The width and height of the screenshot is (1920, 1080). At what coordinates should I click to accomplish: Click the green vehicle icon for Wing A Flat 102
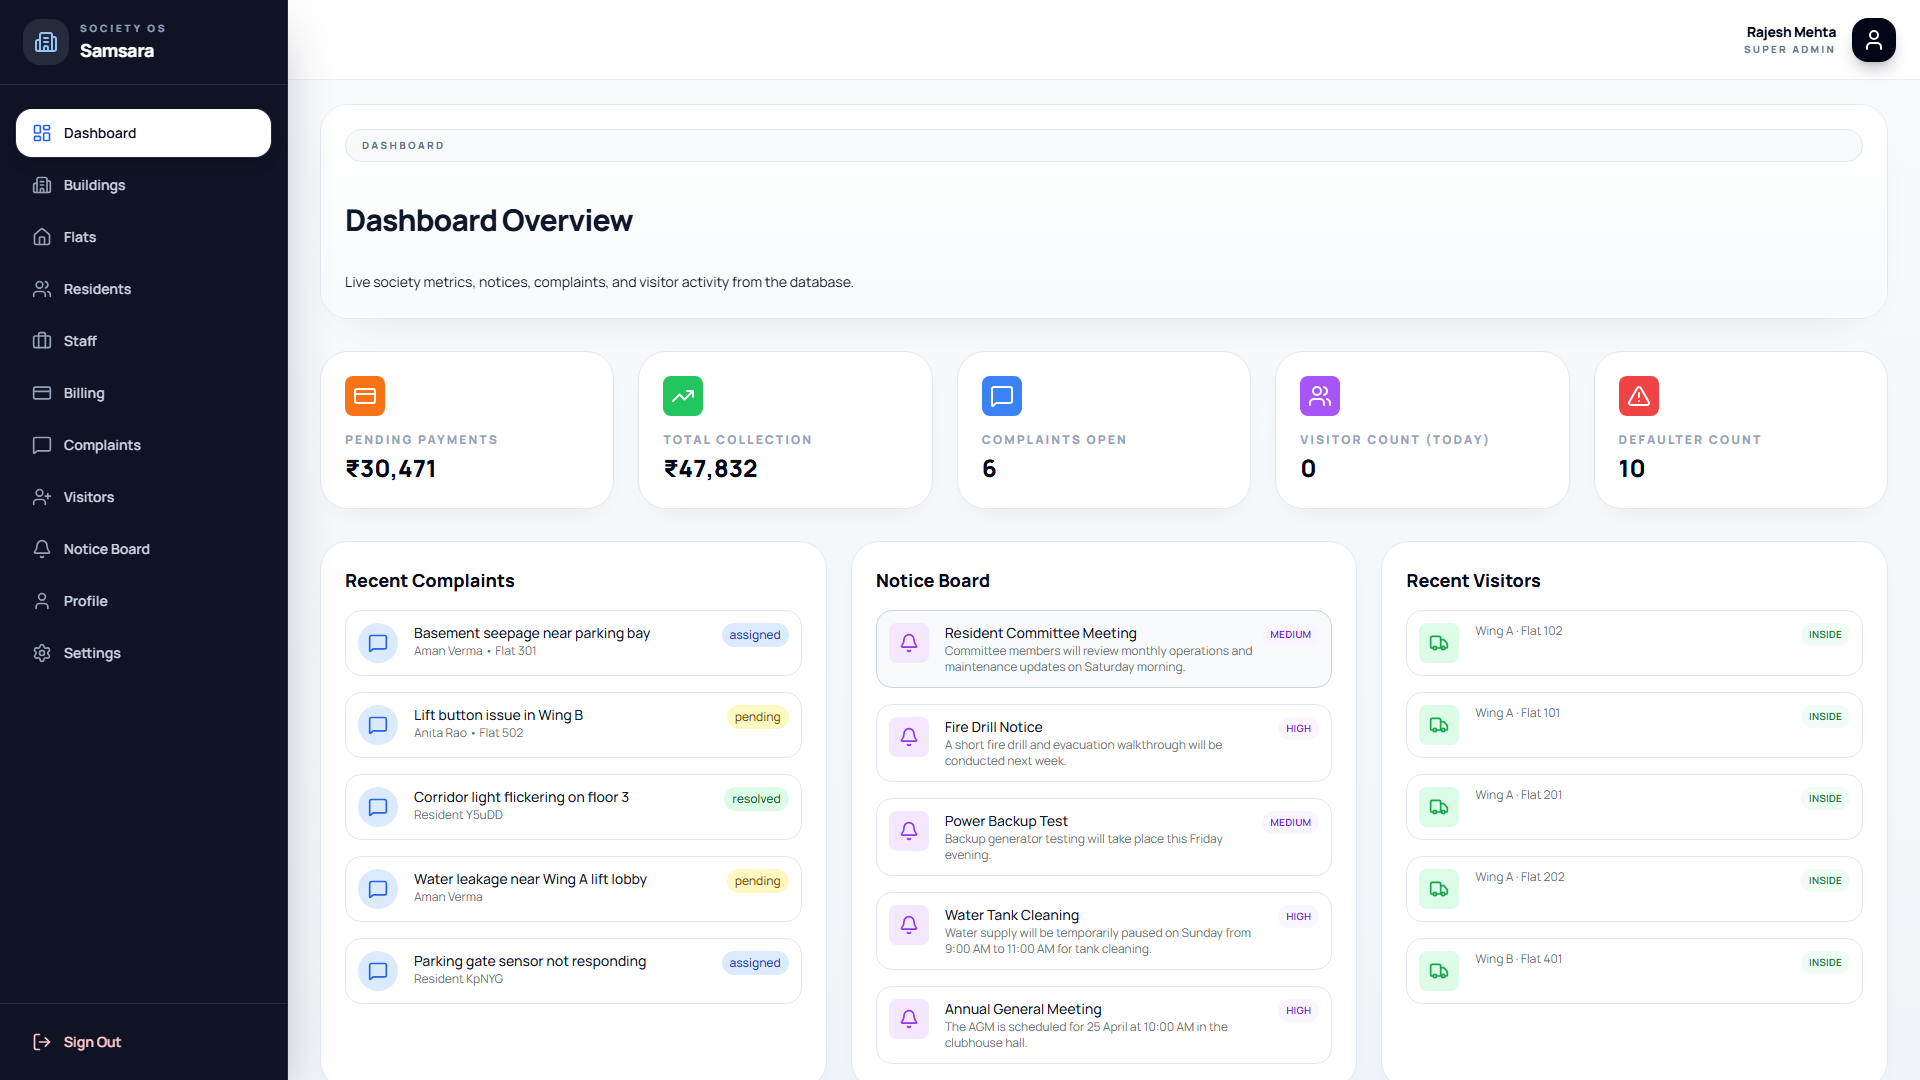1438,643
